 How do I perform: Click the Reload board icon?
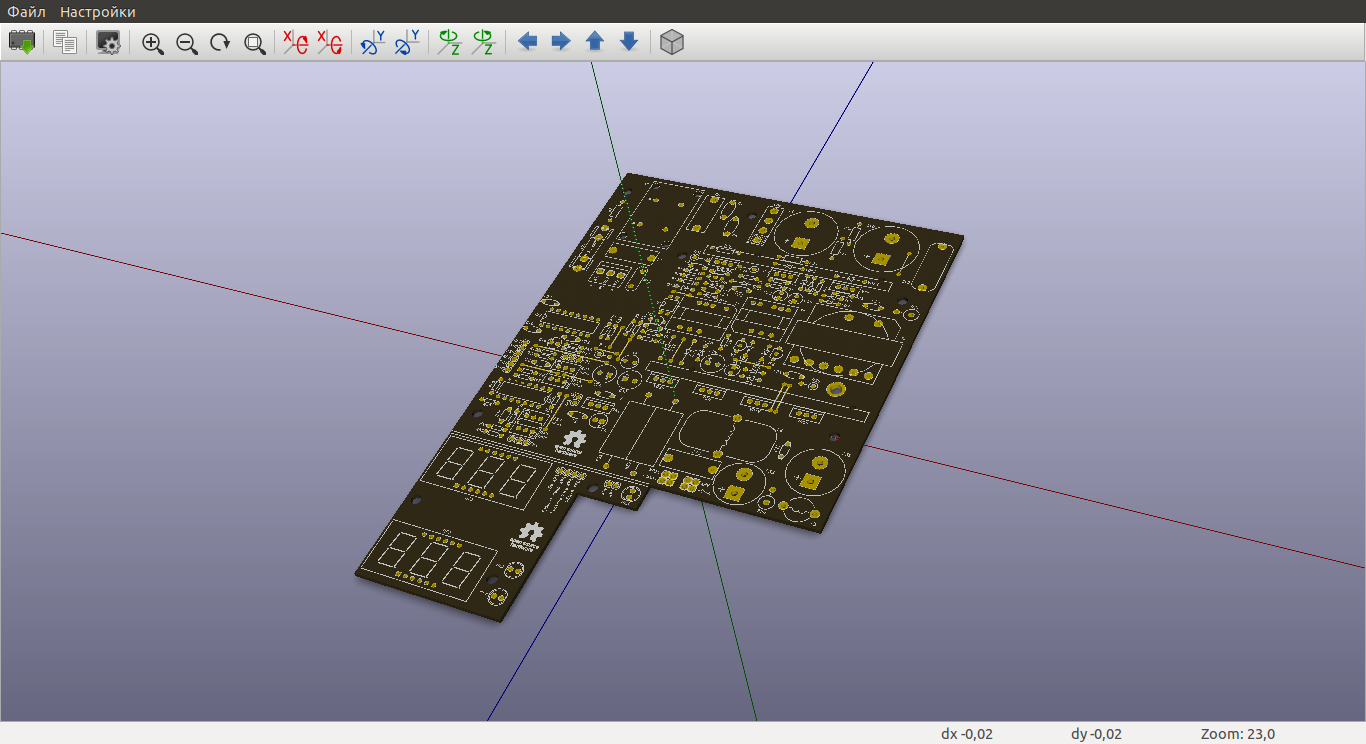point(22,42)
